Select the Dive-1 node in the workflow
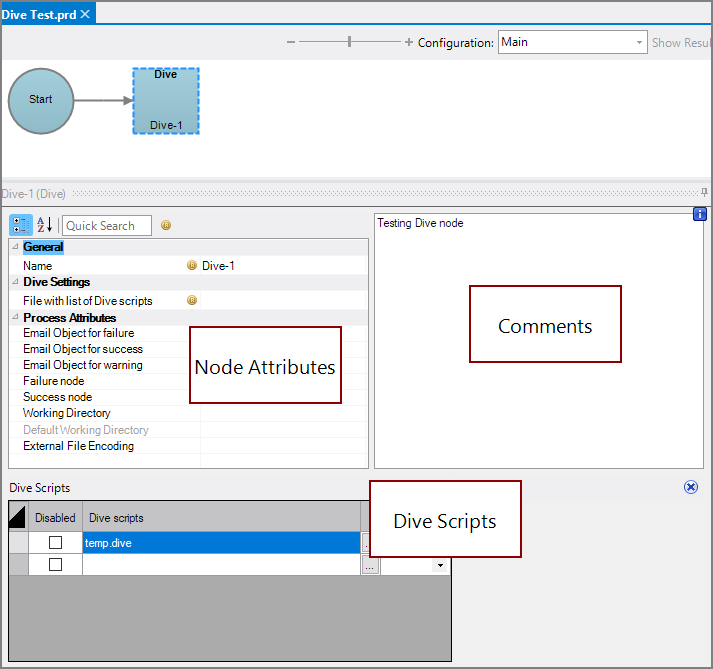 point(166,101)
